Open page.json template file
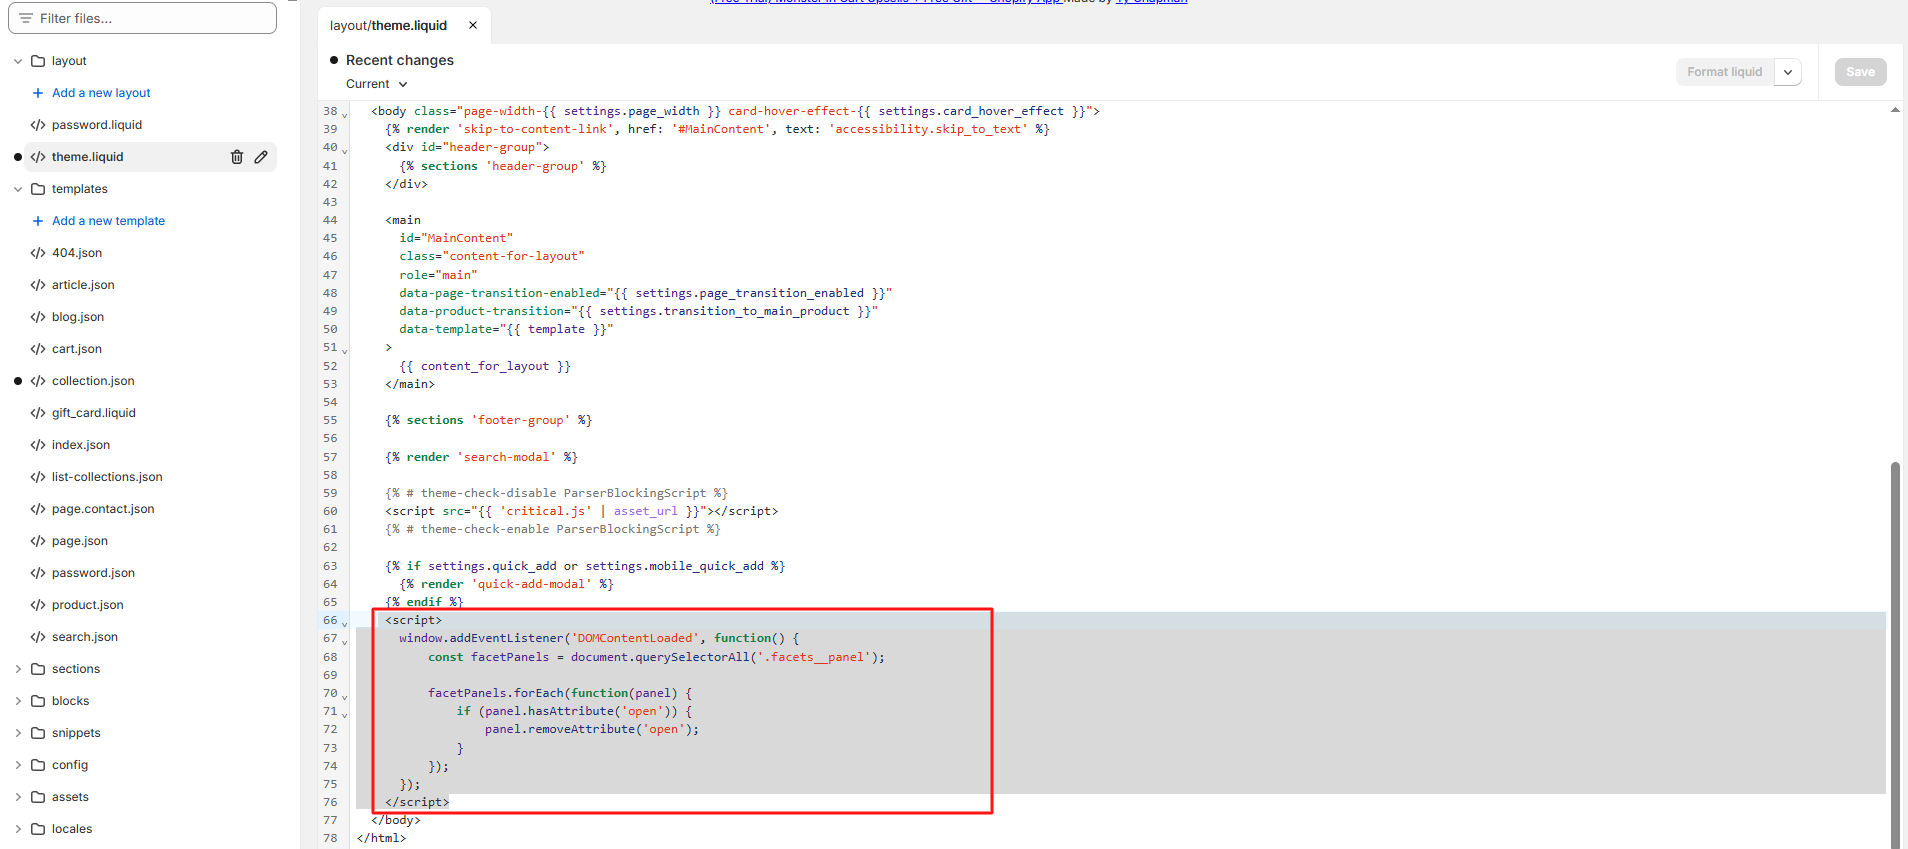1908x849 pixels. (80, 541)
